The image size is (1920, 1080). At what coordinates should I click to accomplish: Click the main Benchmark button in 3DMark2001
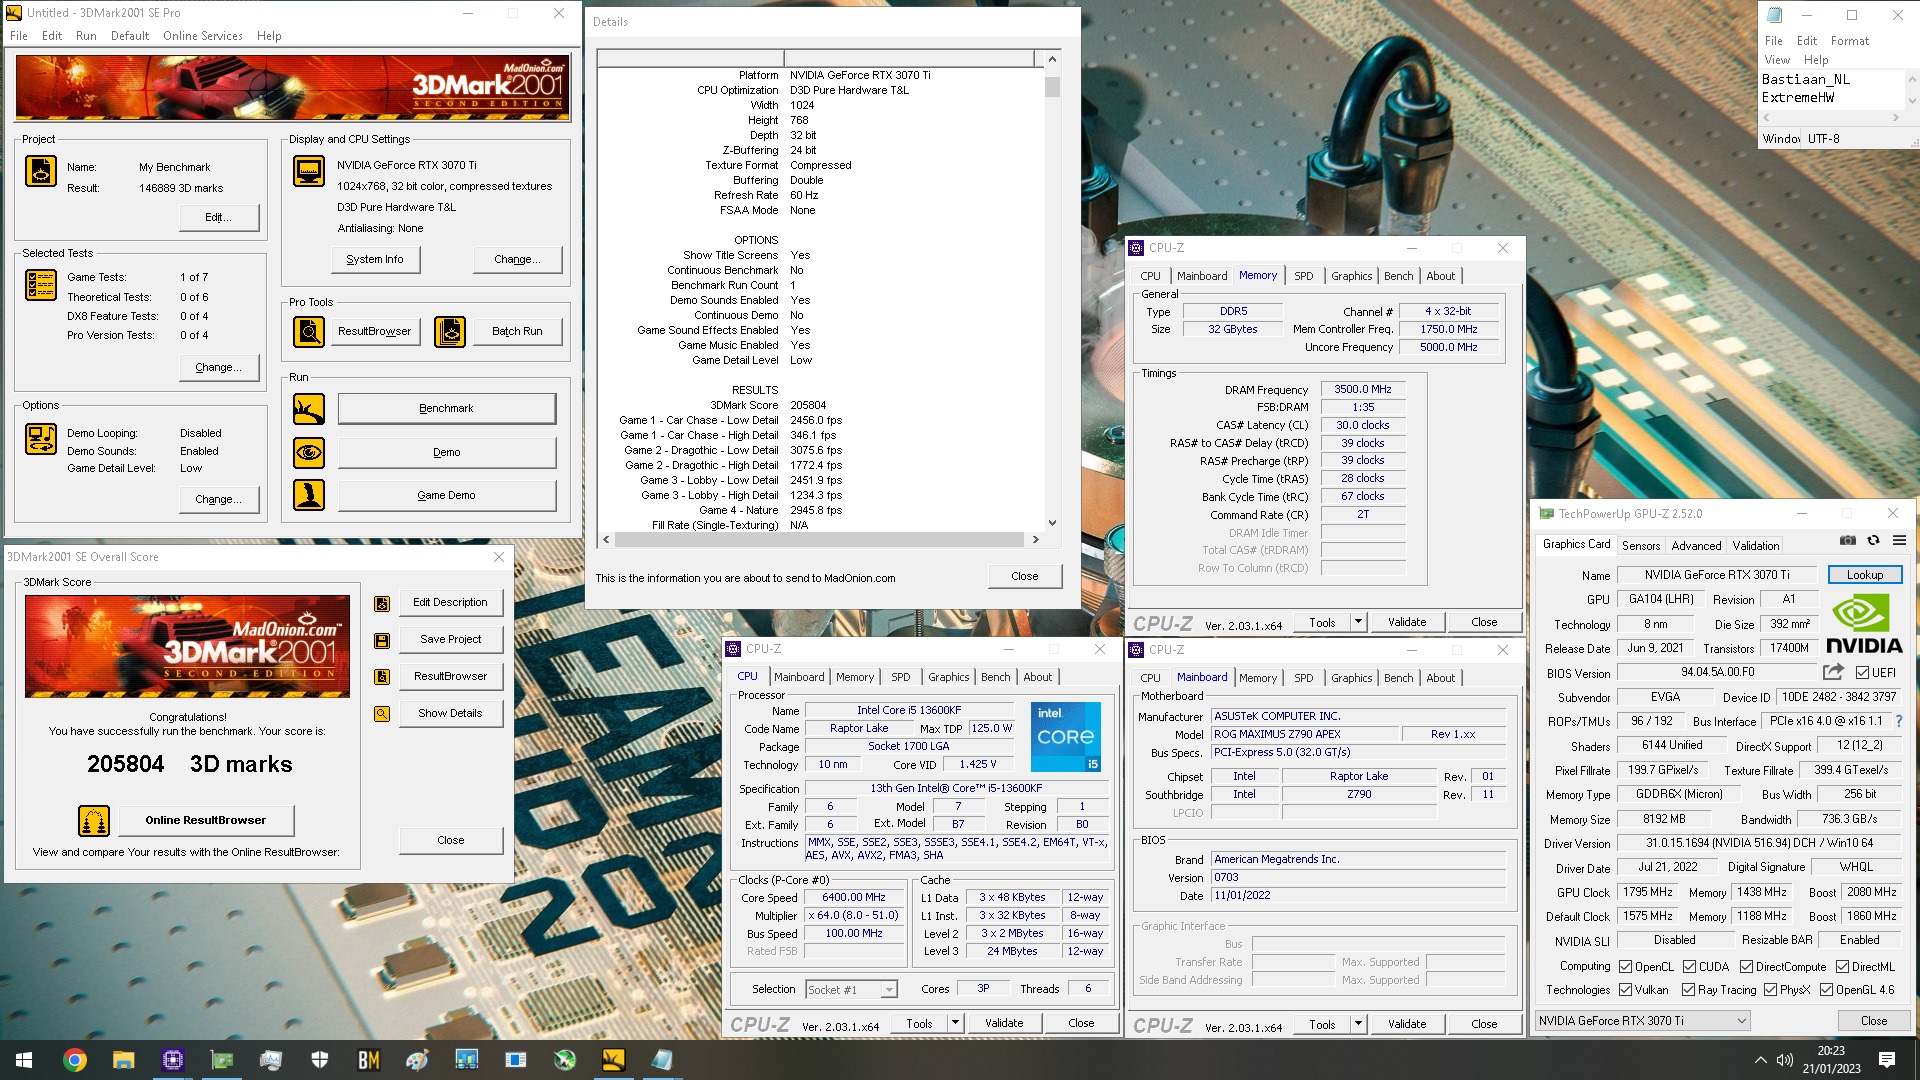point(447,409)
